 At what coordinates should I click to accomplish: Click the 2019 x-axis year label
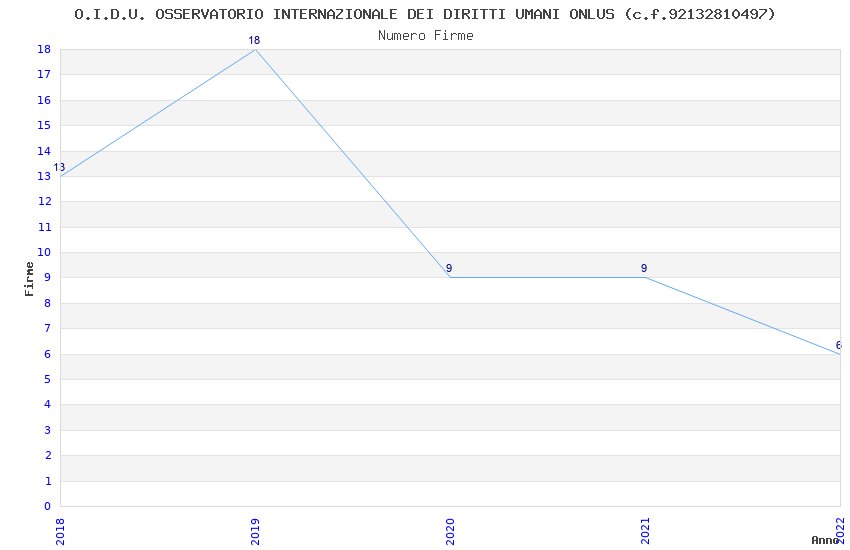point(255,532)
